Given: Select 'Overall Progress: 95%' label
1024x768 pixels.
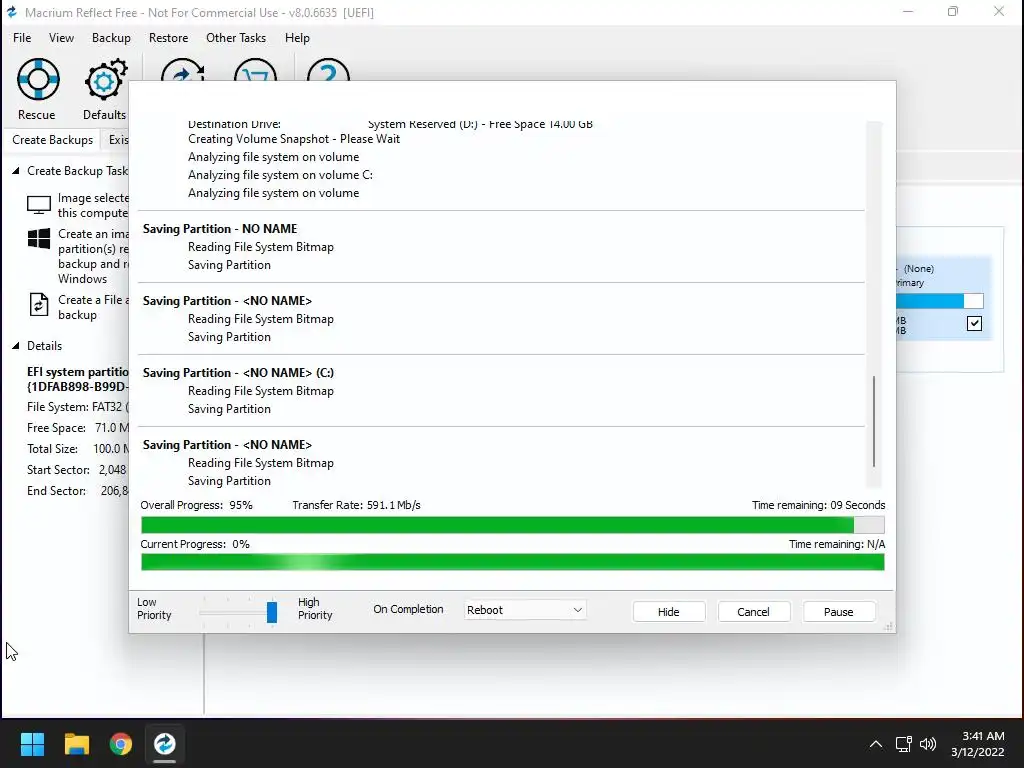Looking at the screenshot, I should [197, 505].
